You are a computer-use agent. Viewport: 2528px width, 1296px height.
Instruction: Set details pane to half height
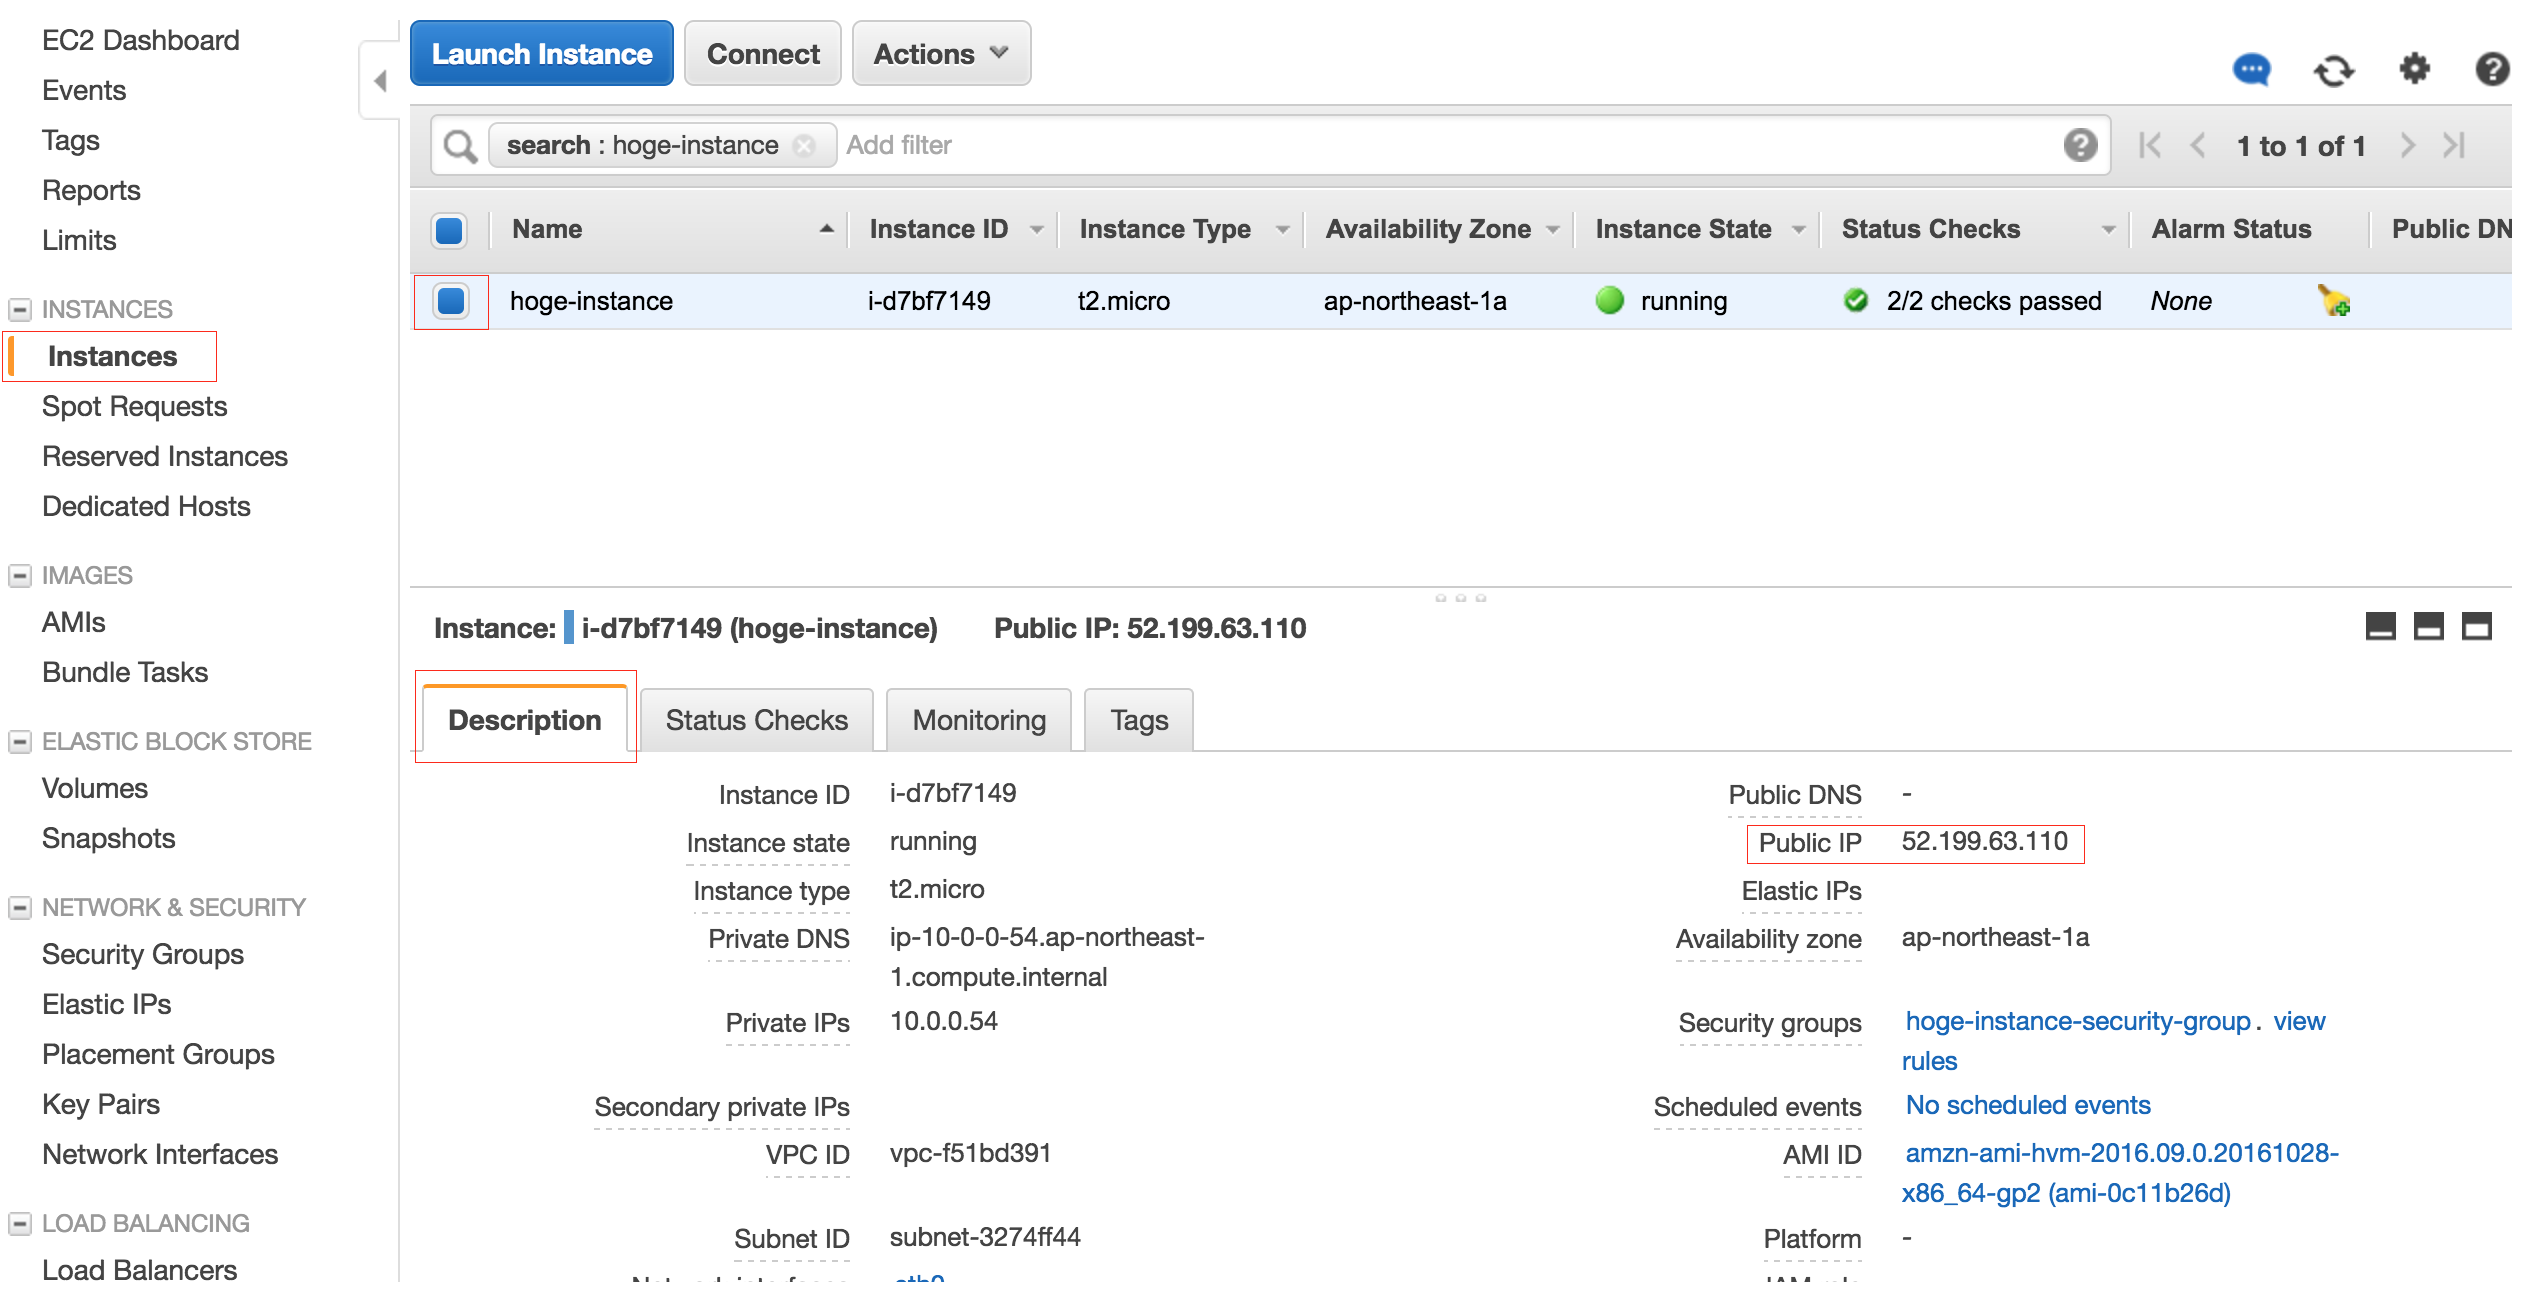pos(2428,627)
